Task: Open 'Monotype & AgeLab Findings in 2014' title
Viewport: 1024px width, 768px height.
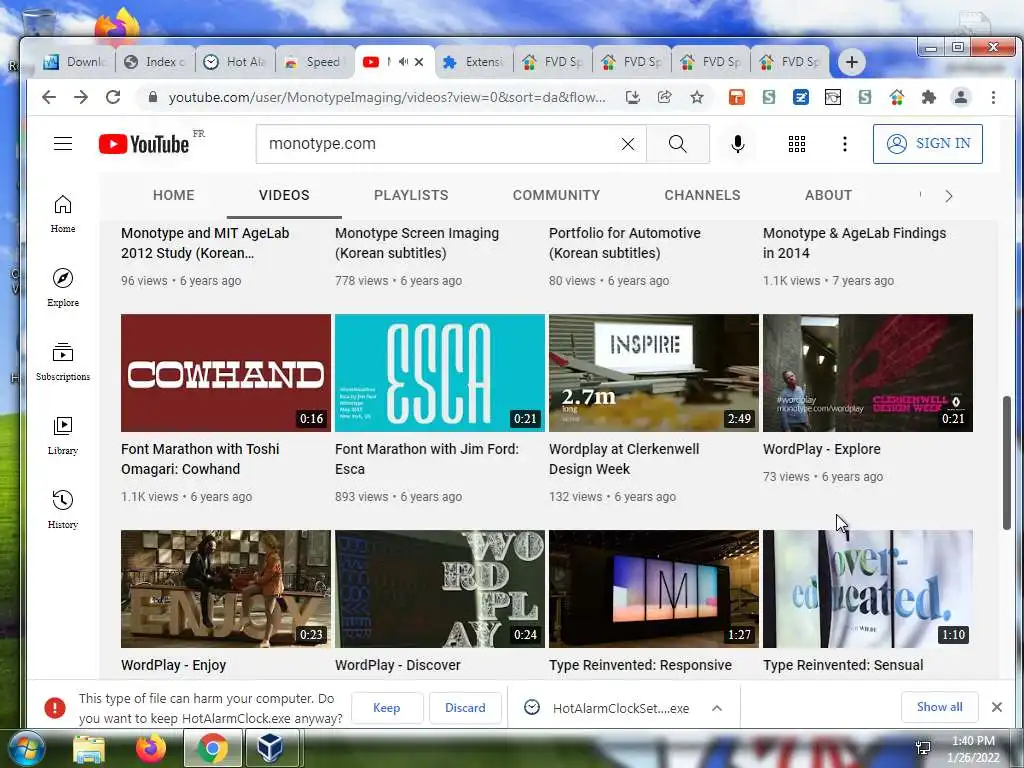Action: tap(854, 243)
